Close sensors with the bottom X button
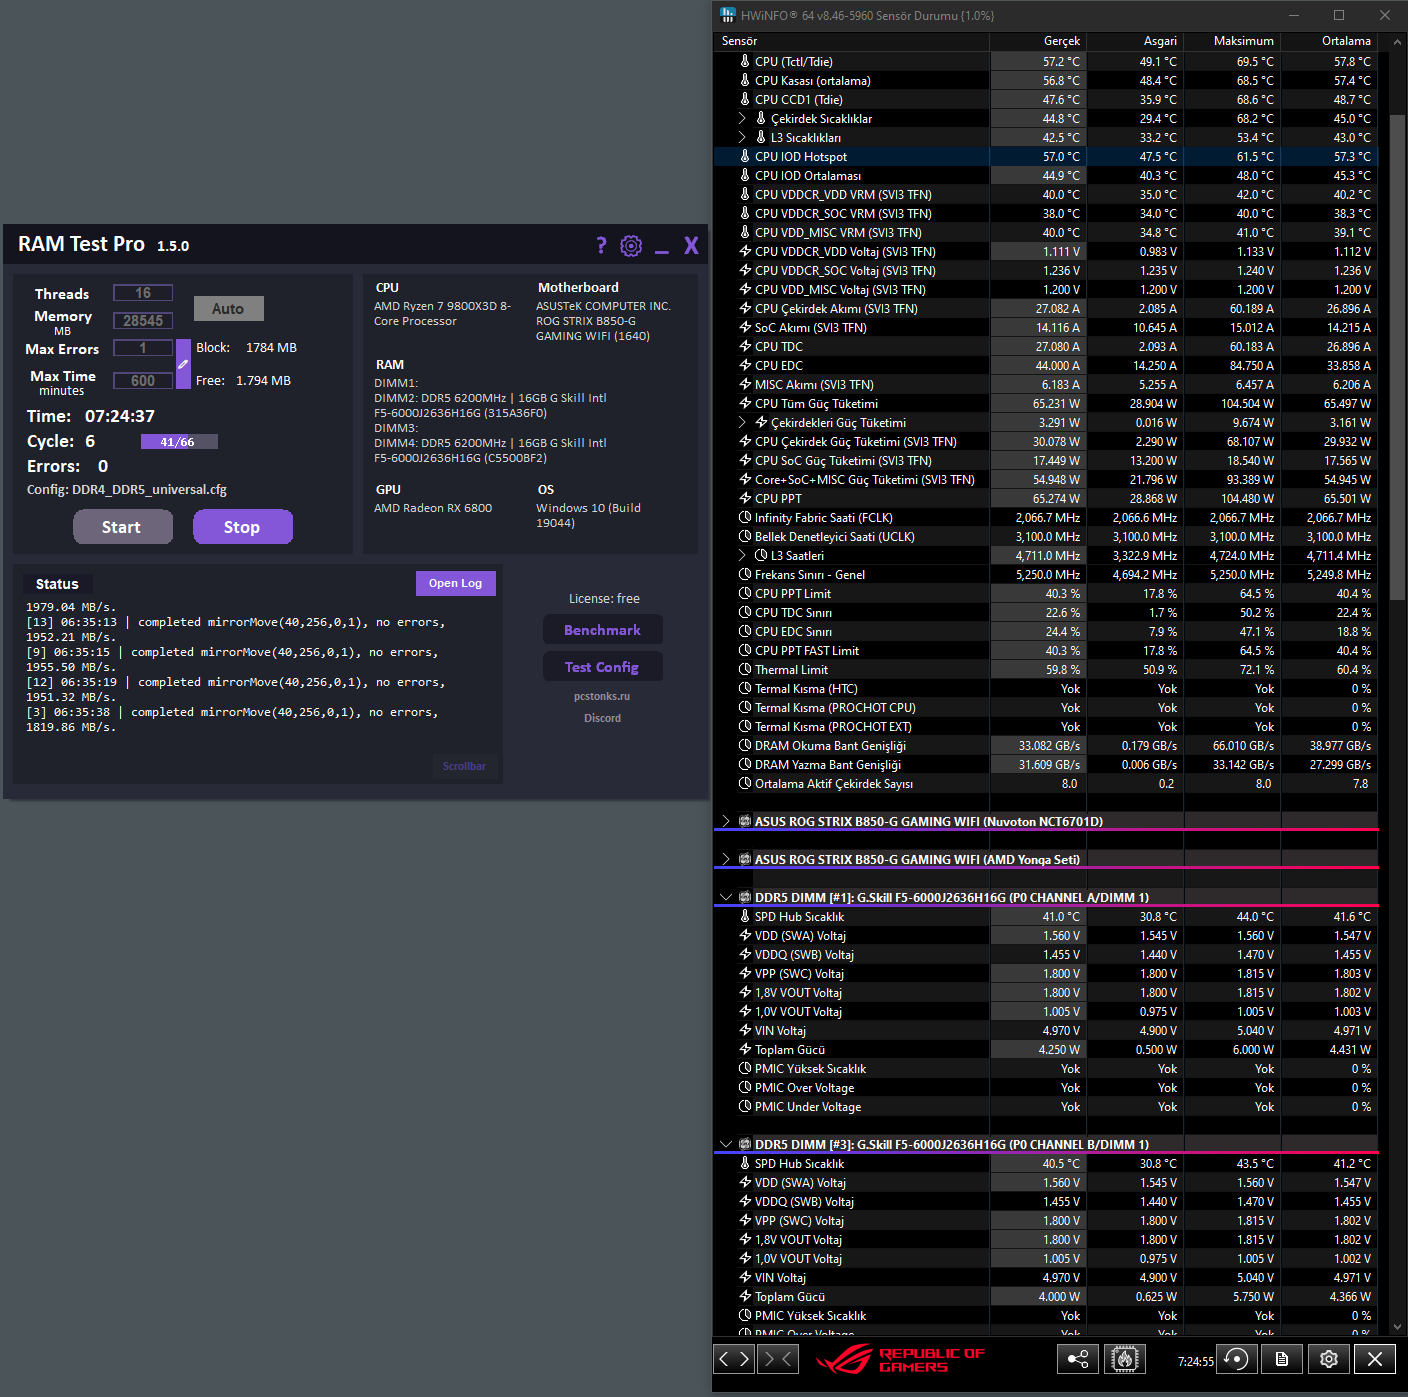This screenshot has width=1408, height=1397. (x=1375, y=1358)
